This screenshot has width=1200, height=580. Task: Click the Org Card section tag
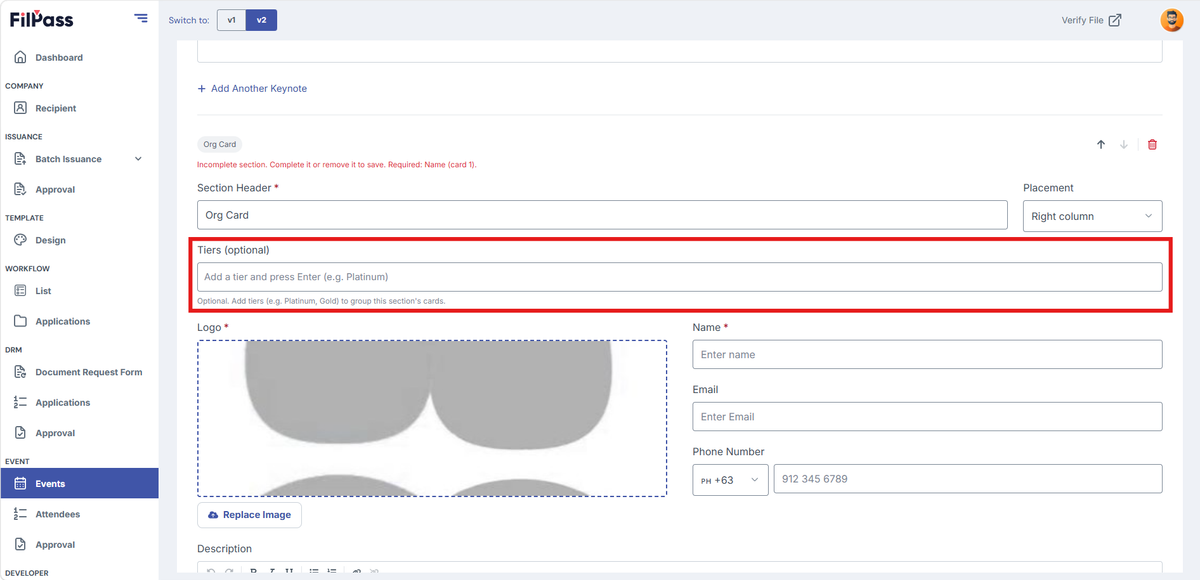(x=220, y=145)
